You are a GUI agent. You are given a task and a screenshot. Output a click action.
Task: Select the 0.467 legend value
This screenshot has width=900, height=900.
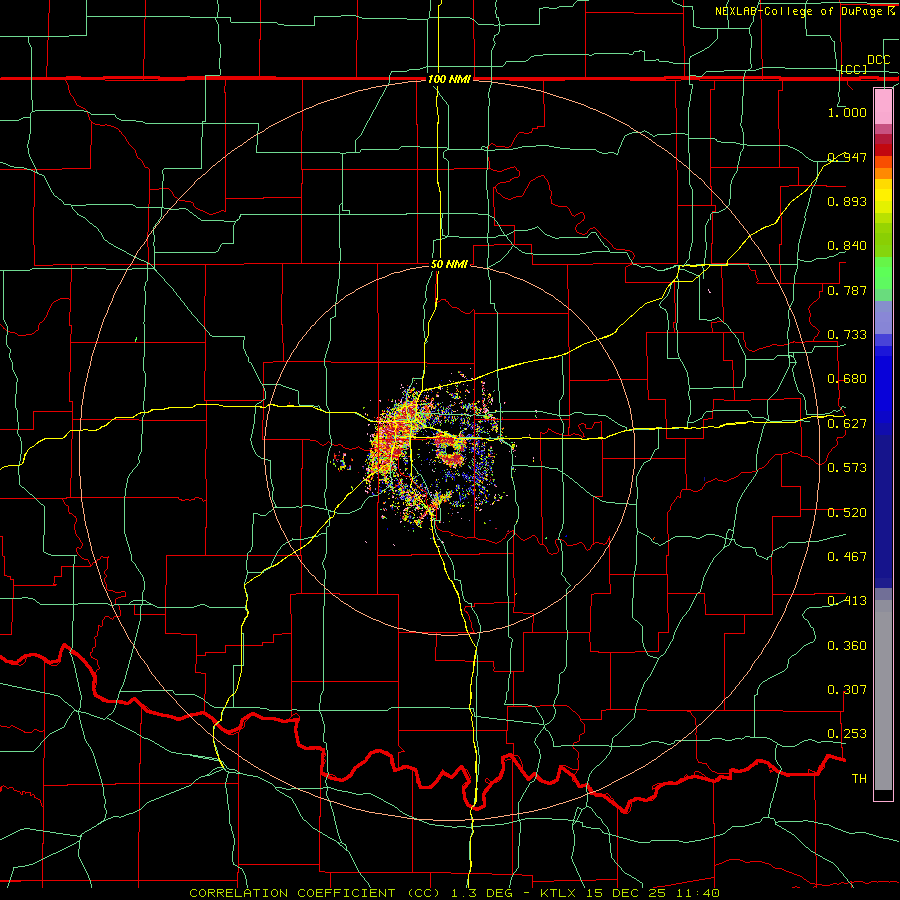tap(847, 557)
